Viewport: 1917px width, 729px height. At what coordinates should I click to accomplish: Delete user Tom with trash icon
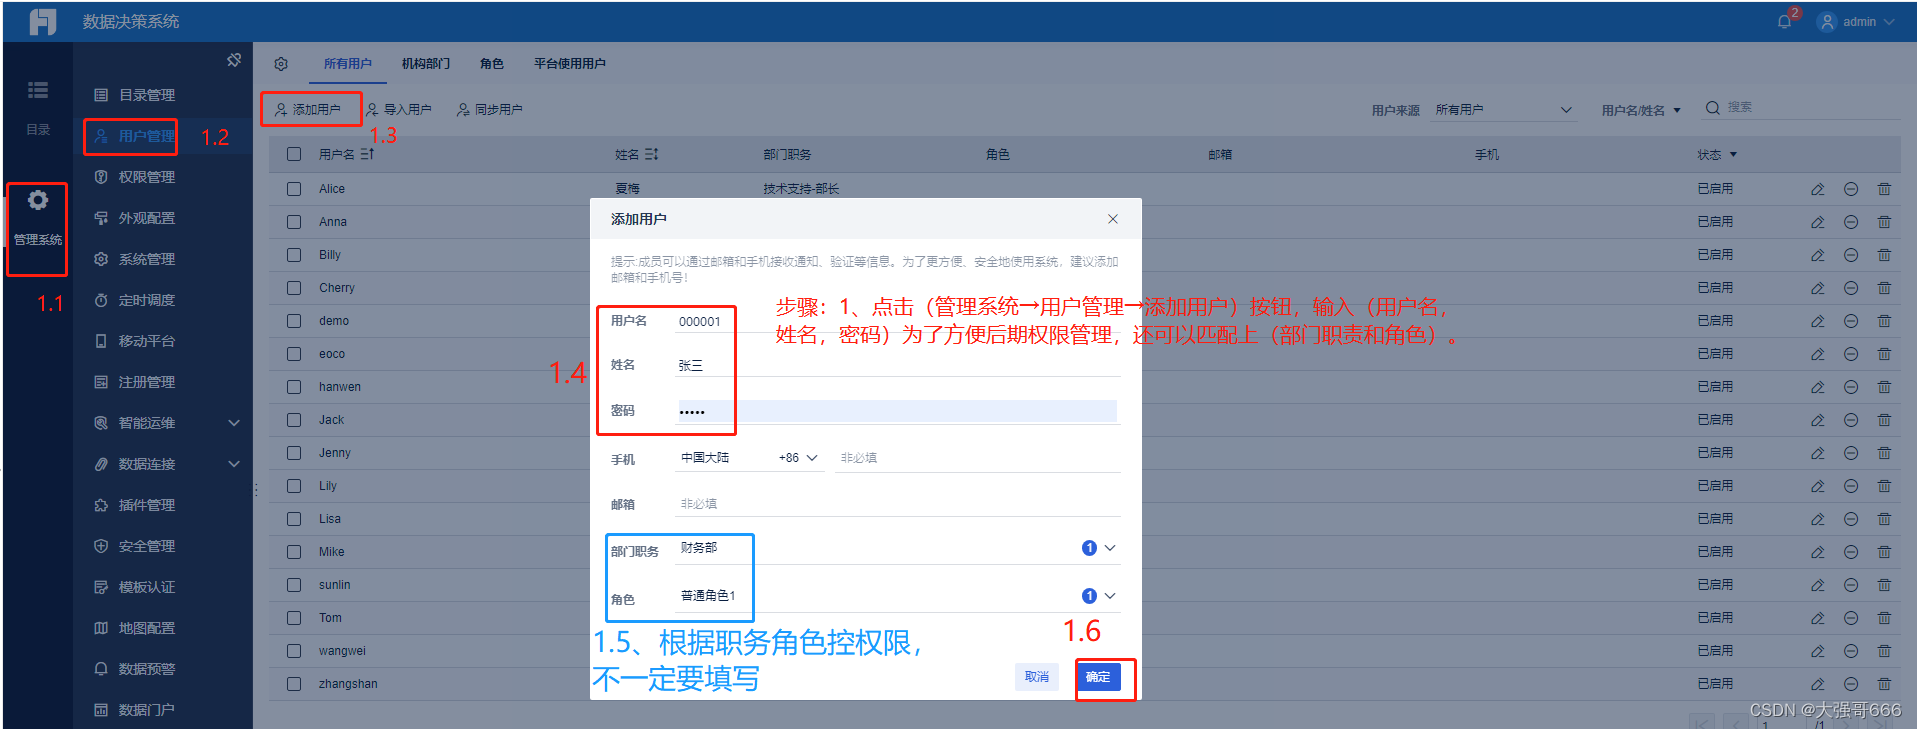(x=1884, y=618)
